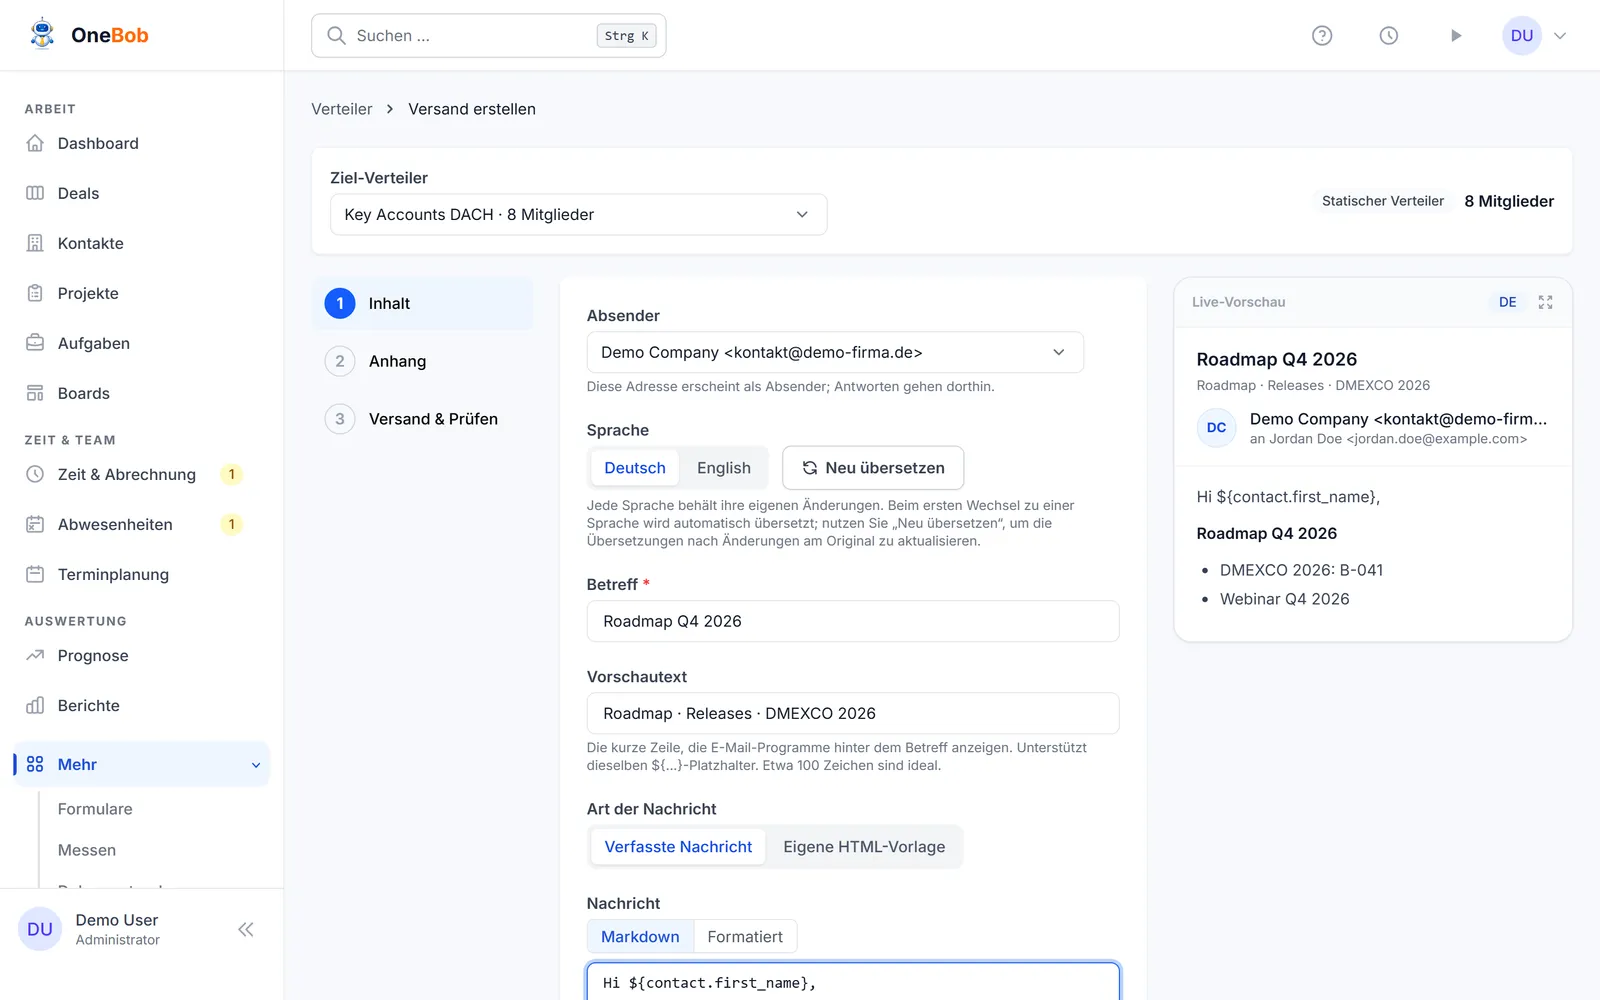
Task: Collapse the Mehr menu section
Action: click(x=142, y=765)
